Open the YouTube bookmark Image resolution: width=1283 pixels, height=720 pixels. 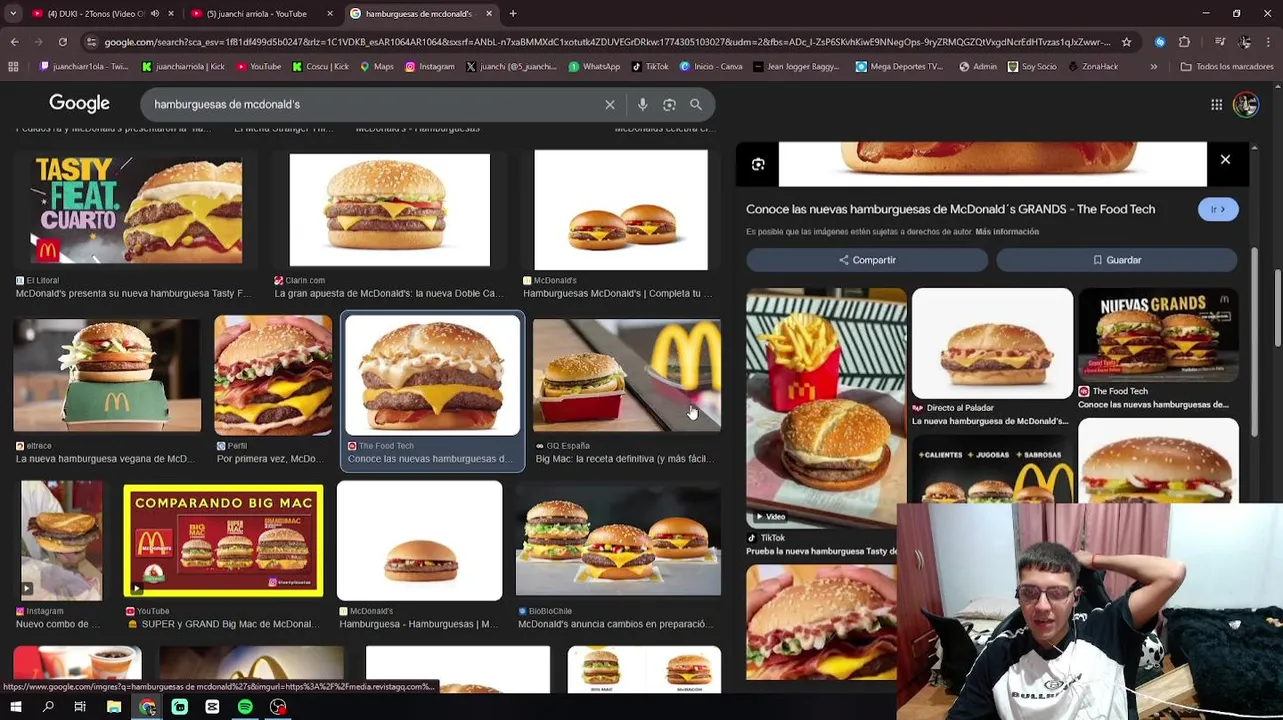(x=258, y=67)
